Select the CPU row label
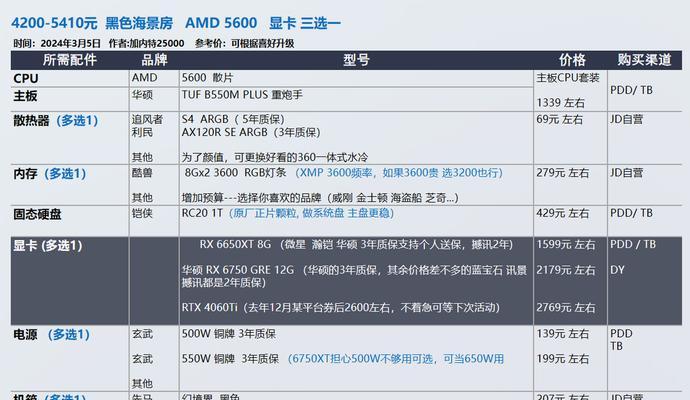Image resolution: width=690 pixels, height=400 pixels. [26, 78]
